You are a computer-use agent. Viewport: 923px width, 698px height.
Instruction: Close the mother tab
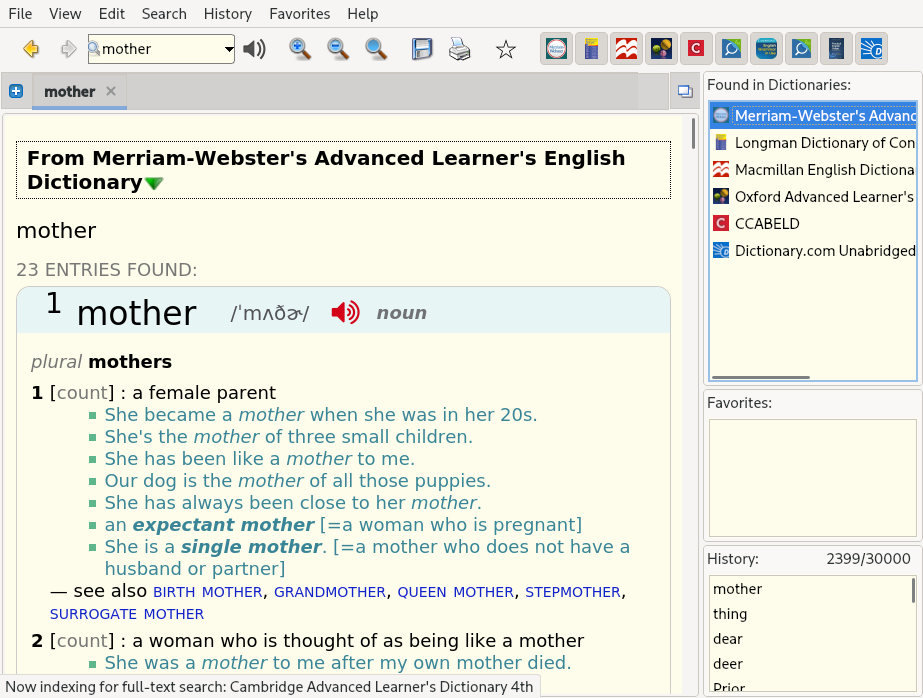point(111,91)
